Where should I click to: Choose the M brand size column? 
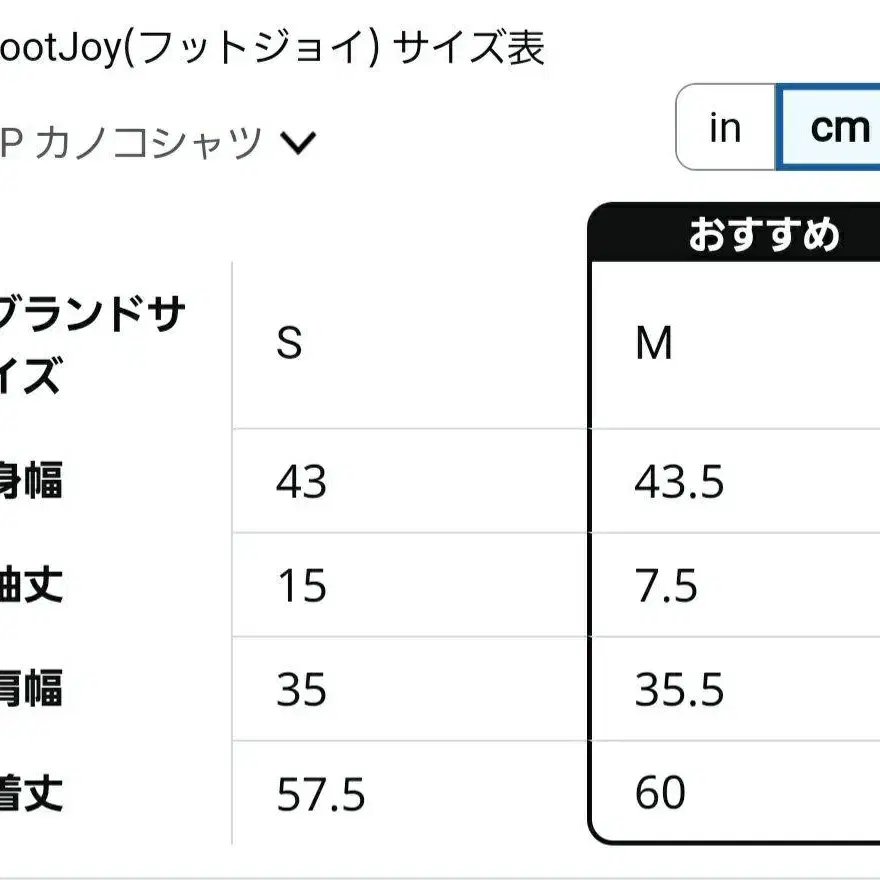pyautogui.click(x=654, y=344)
